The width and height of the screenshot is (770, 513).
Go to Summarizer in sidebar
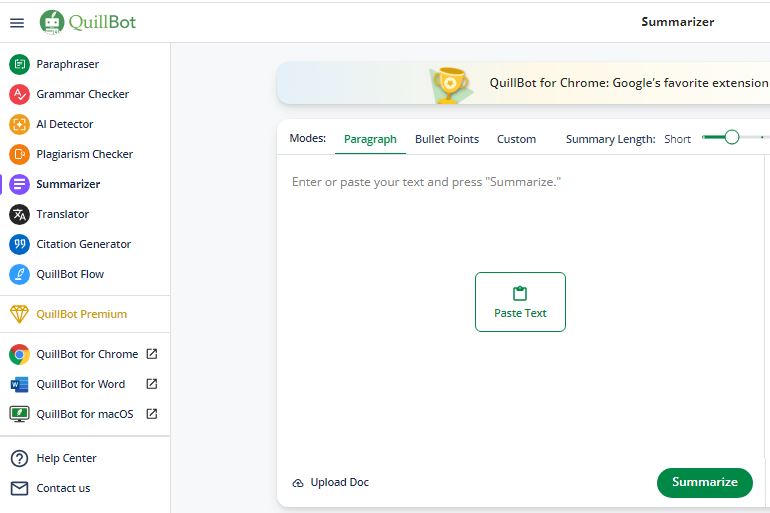tap(68, 184)
